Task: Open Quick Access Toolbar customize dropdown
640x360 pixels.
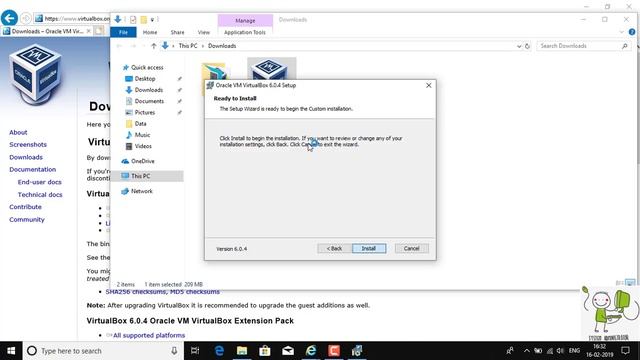Action: 152,20
